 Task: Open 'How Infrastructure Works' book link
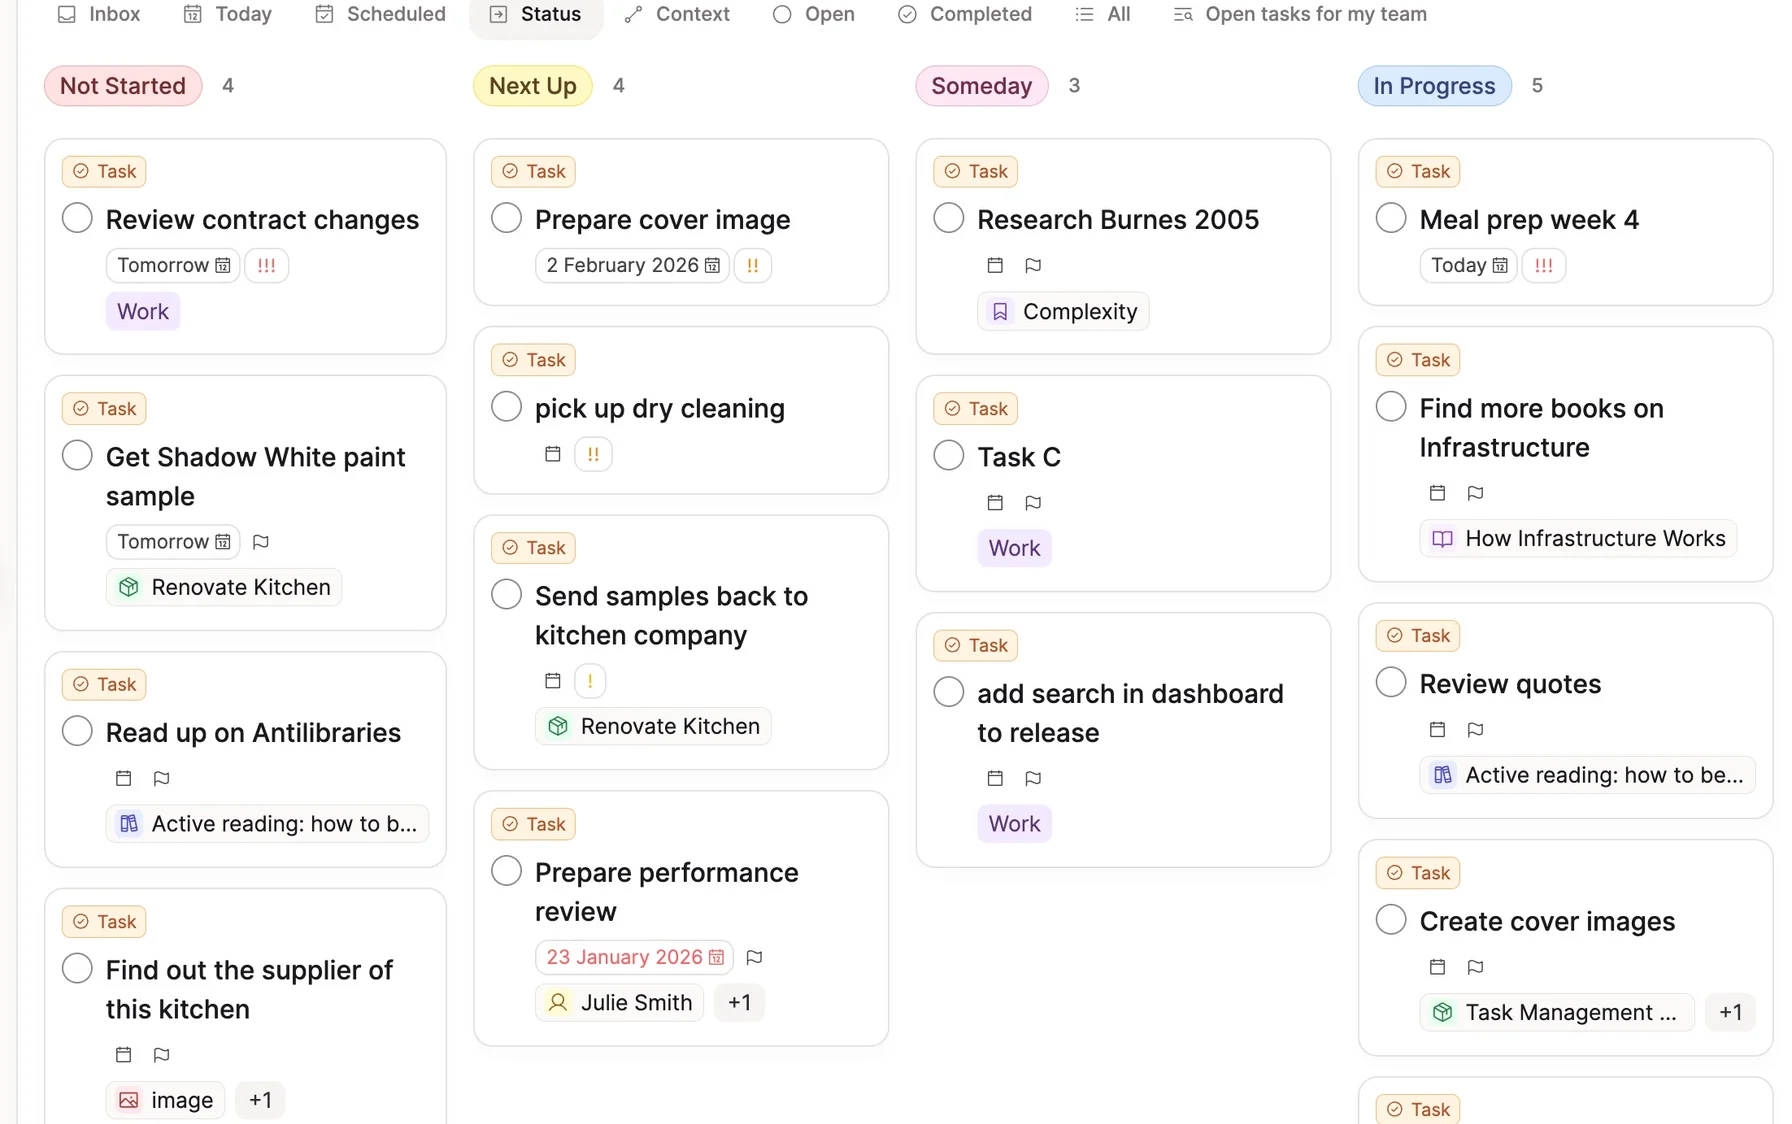coord(1578,538)
